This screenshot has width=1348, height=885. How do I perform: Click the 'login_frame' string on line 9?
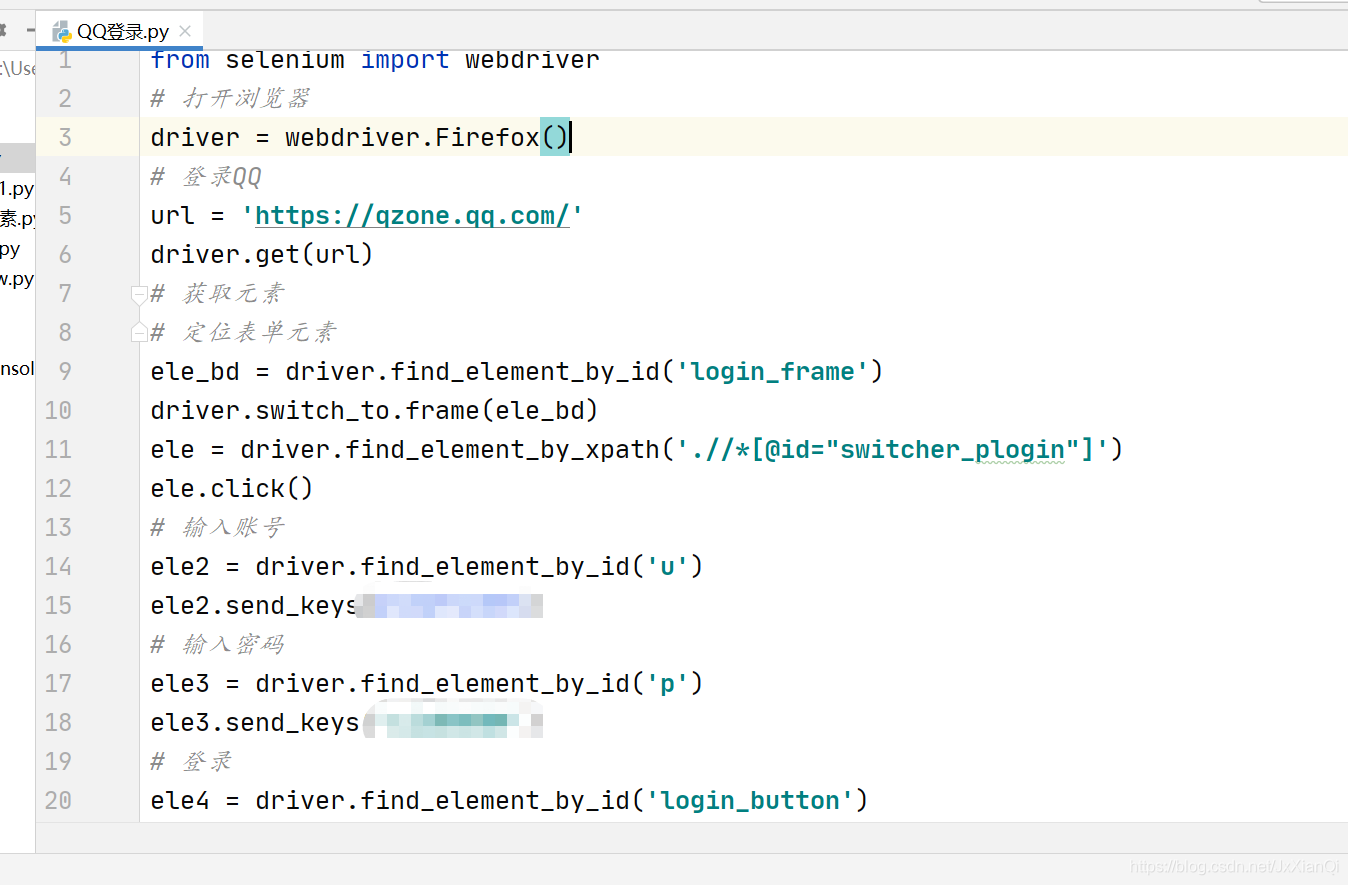click(x=773, y=372)
